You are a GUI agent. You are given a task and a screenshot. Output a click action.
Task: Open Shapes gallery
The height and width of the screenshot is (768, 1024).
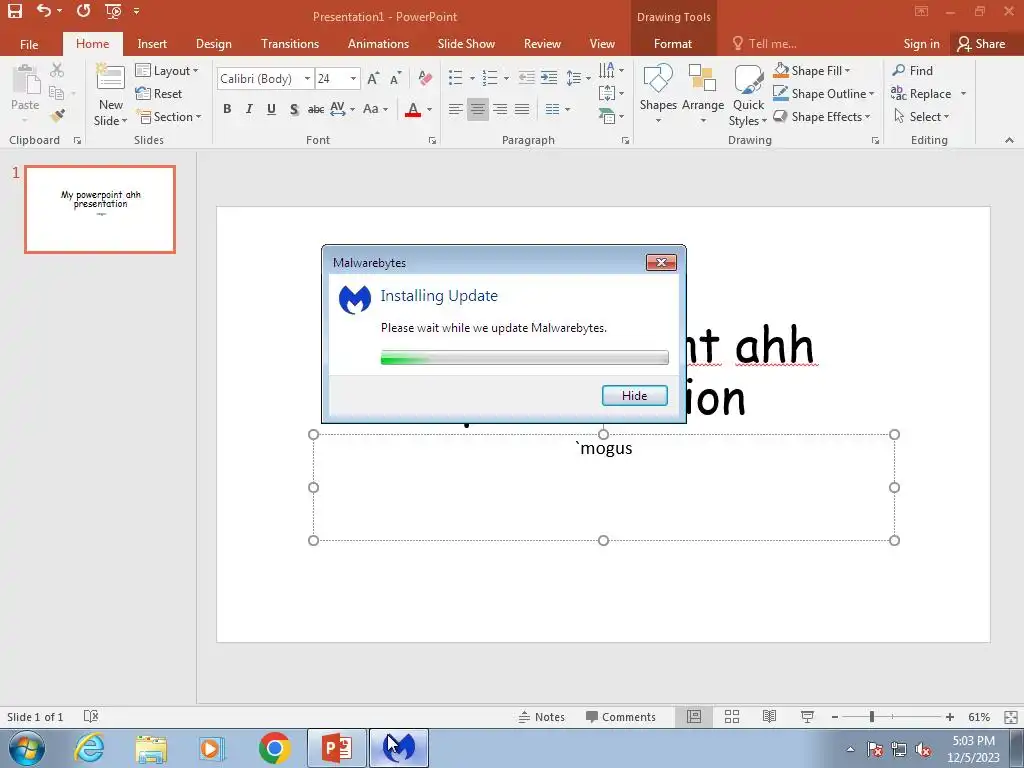coord(658,94)
